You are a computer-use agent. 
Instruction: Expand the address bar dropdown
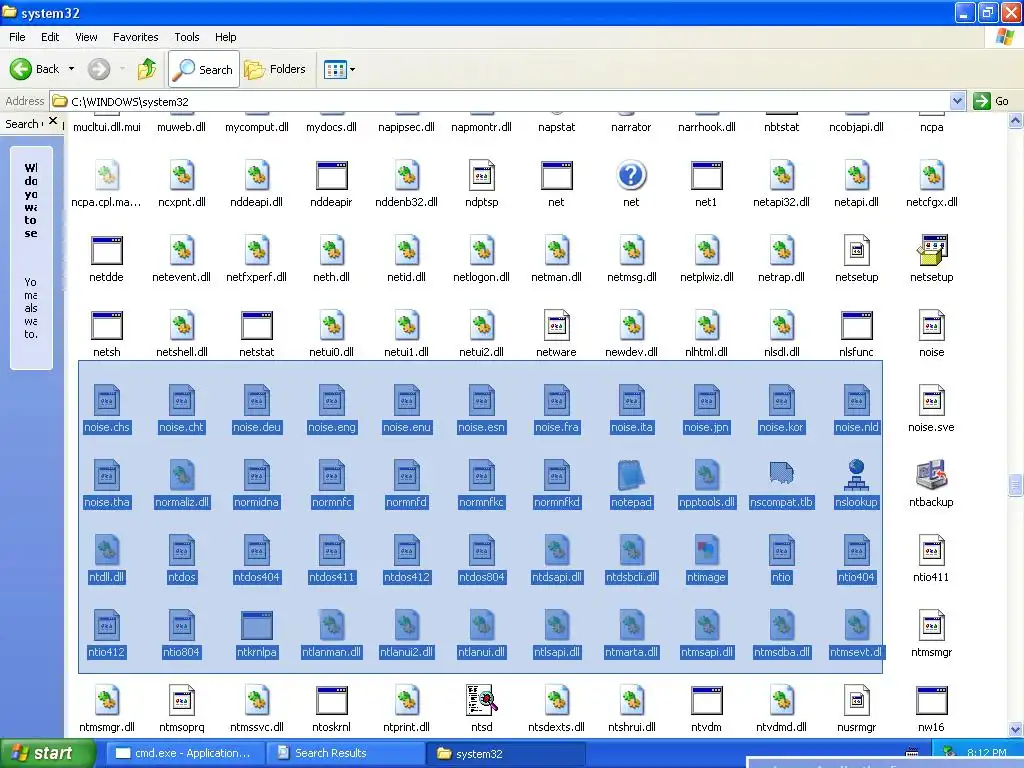[x=957, y=101]
